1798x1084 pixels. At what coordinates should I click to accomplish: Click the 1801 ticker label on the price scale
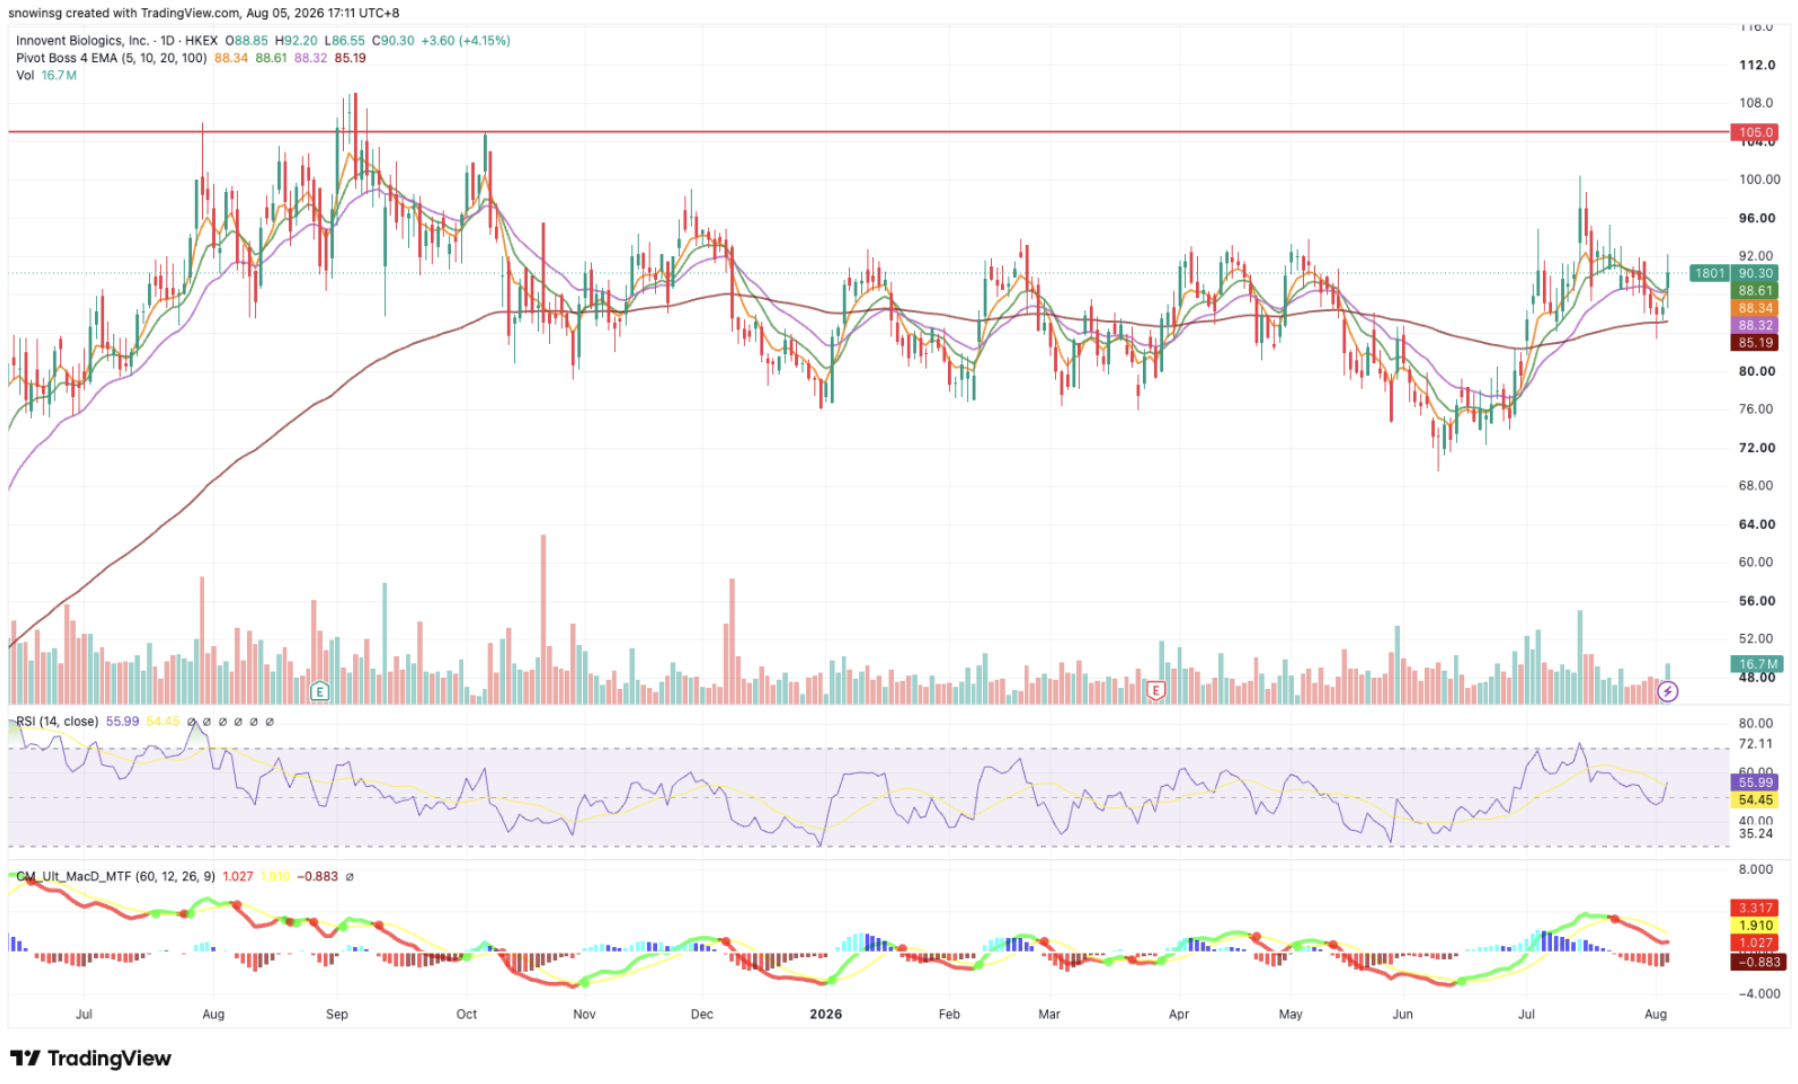[1709, 273]
